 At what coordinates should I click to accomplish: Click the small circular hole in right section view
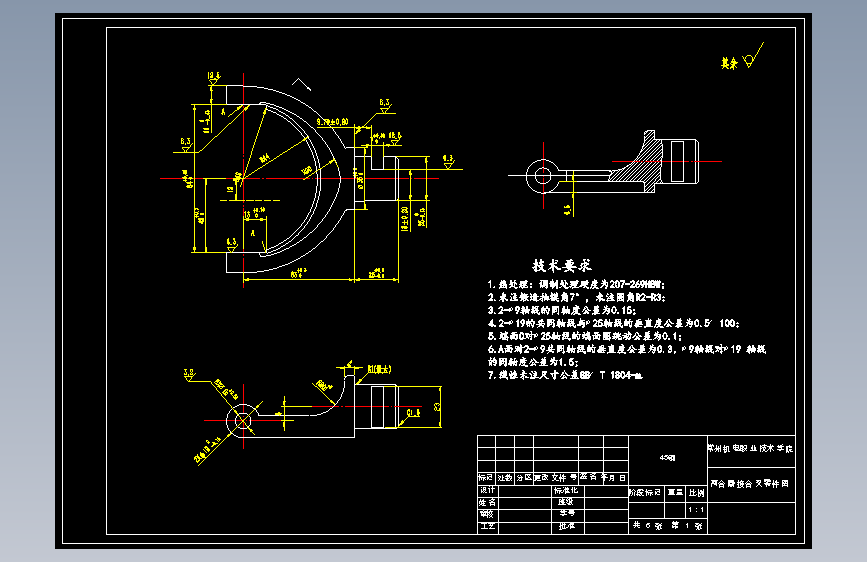tap(543, 176)
